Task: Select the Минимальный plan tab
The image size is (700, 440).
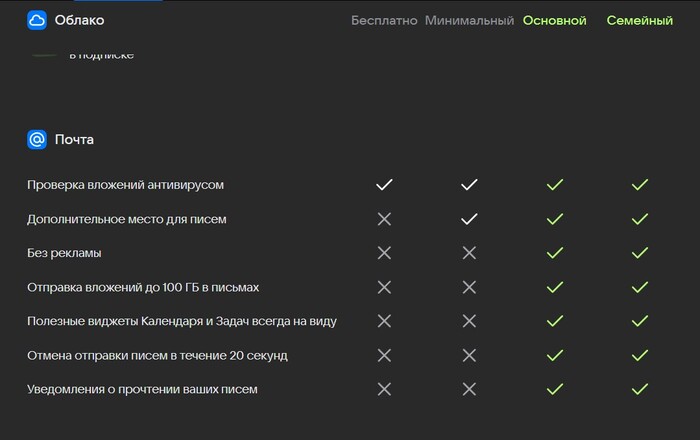Action: click(469, 21)
